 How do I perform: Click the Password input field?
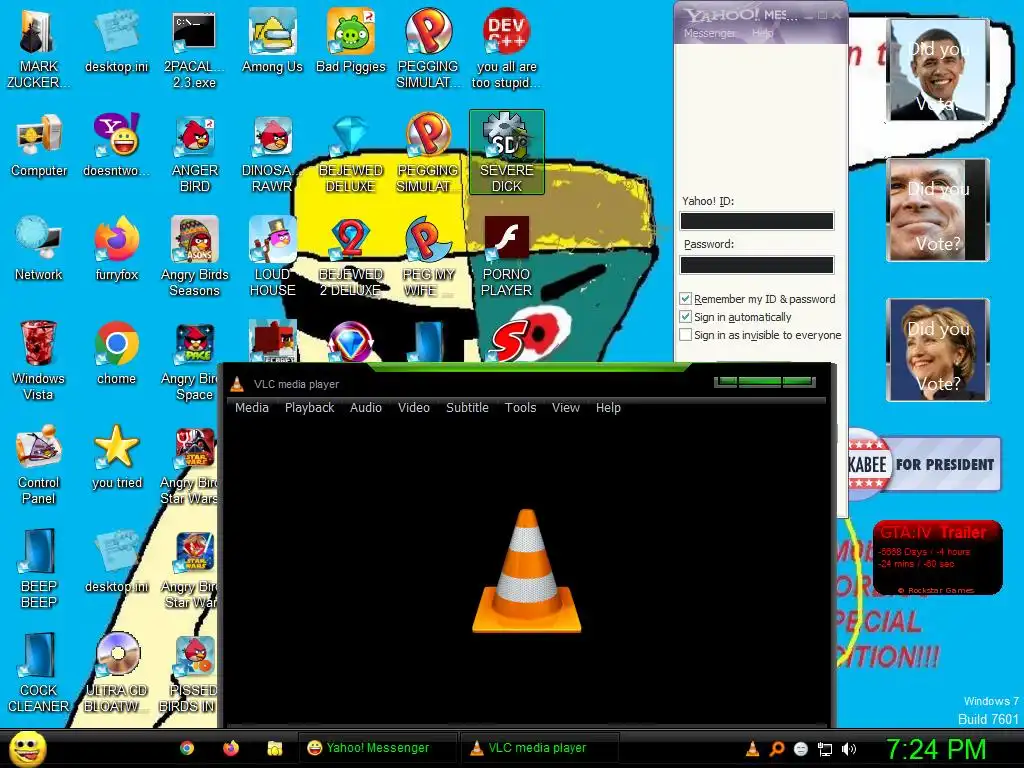(x=757, y=264)
